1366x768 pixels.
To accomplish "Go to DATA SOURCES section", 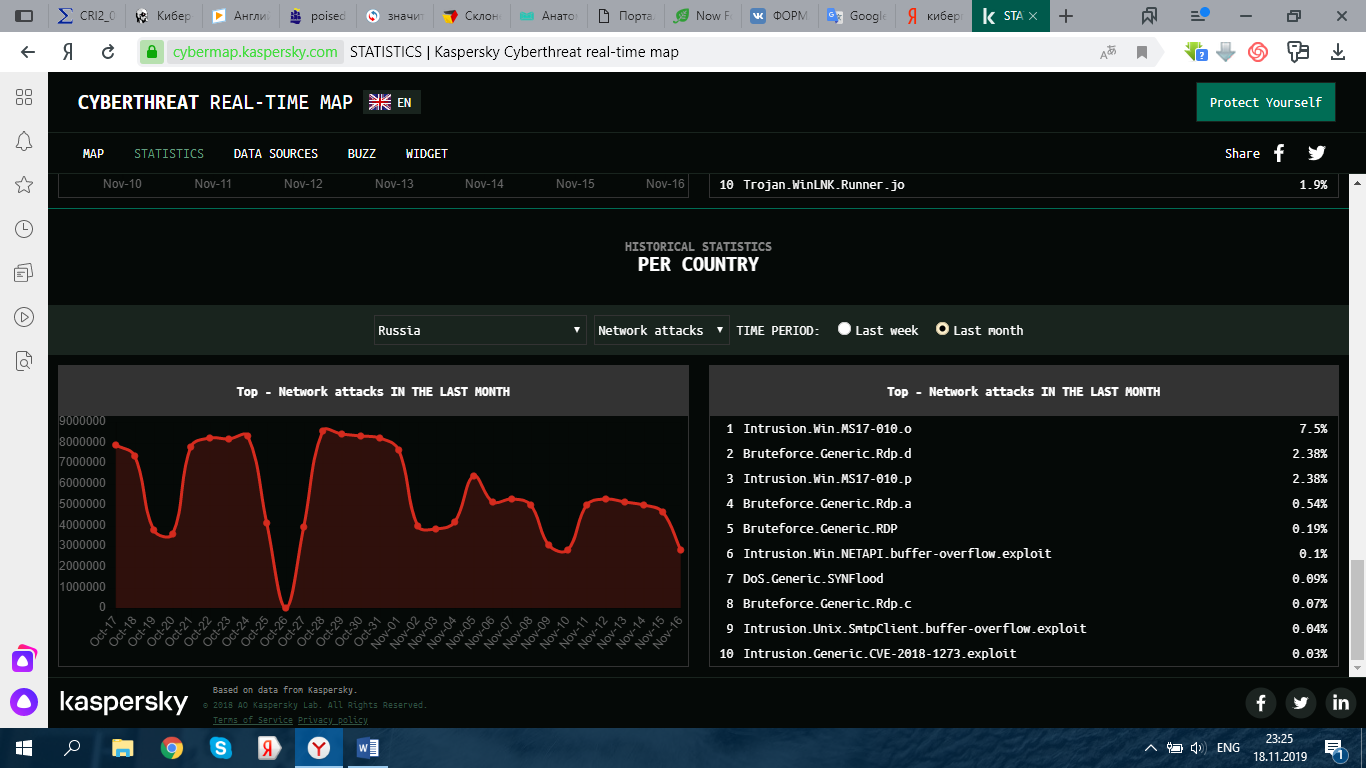I will tap(276, 153).
